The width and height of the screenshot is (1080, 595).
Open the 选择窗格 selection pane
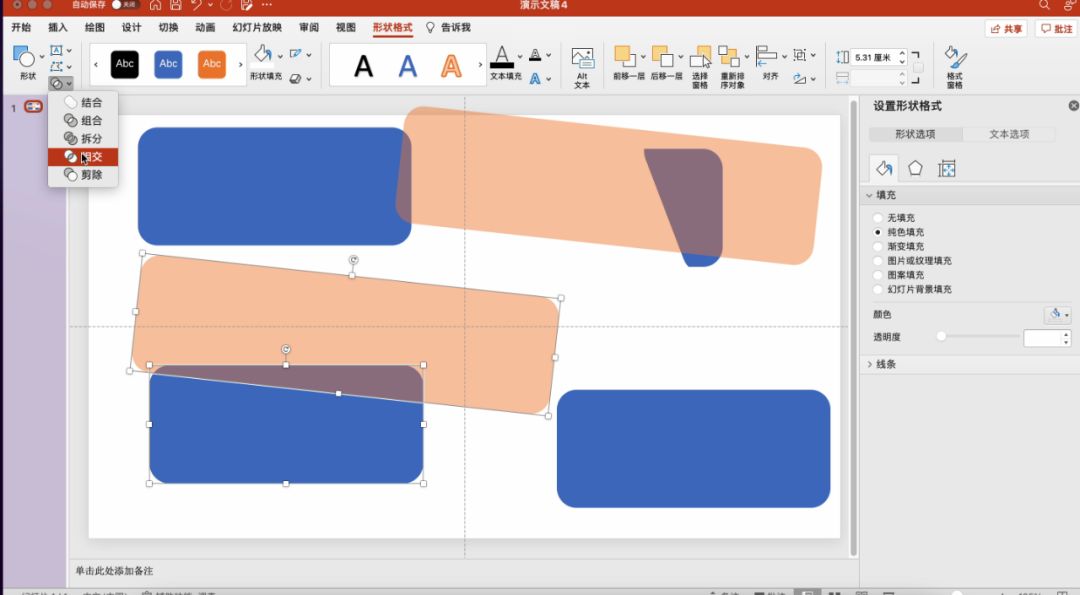coord(700,67)
